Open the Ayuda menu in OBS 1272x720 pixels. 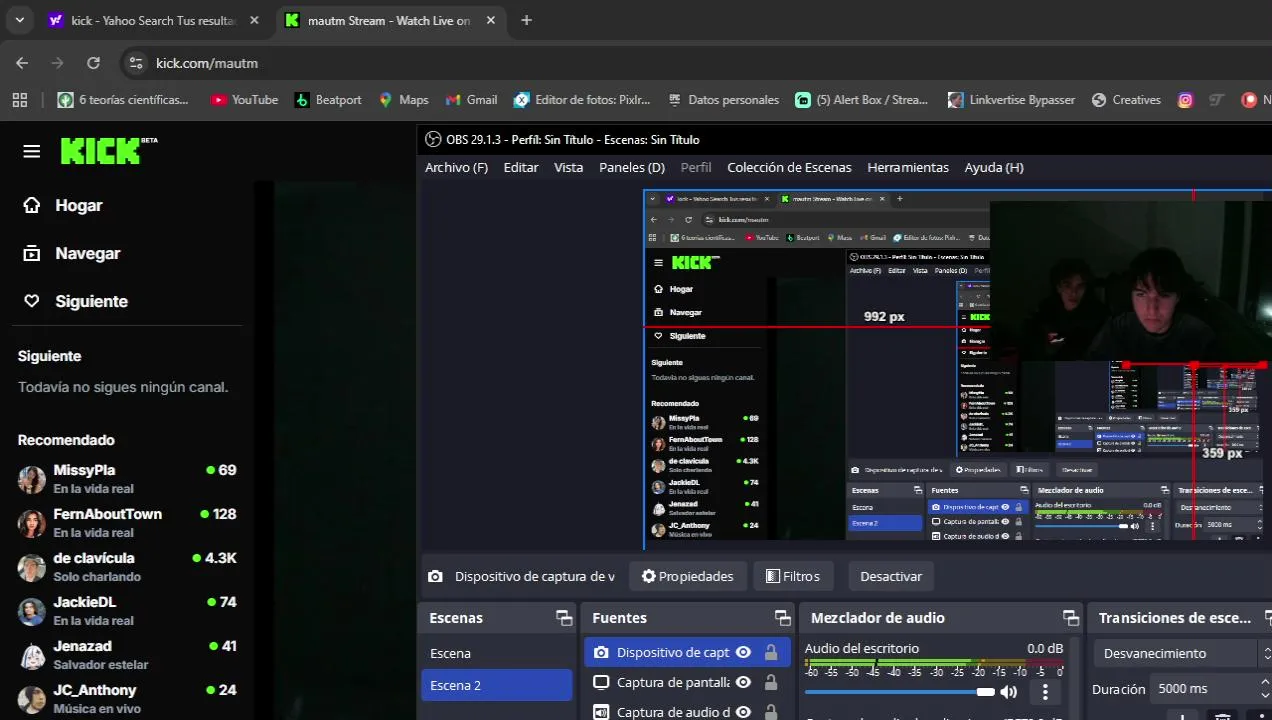(994, 167)
